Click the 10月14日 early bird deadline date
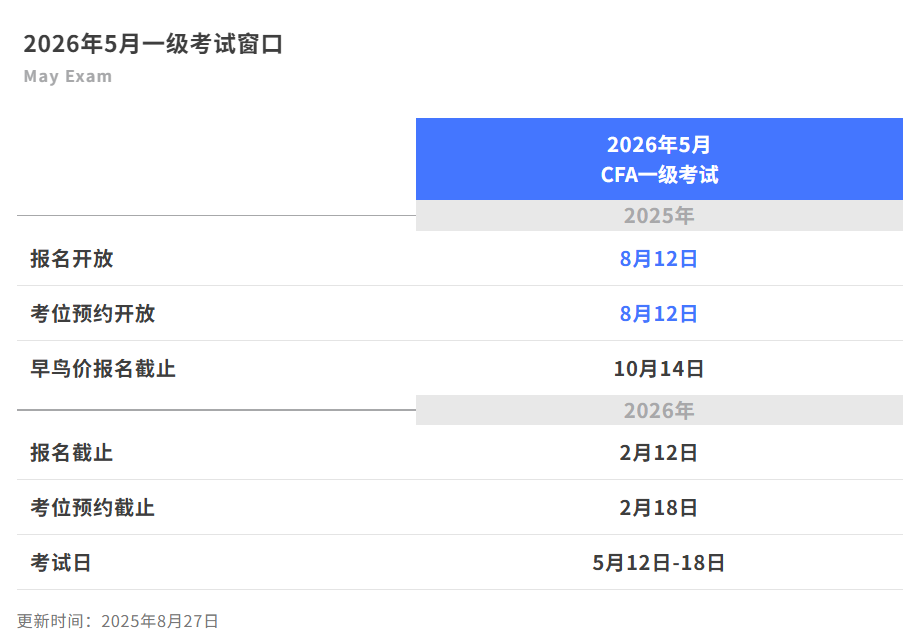The image size is (906, 640). 658,369
